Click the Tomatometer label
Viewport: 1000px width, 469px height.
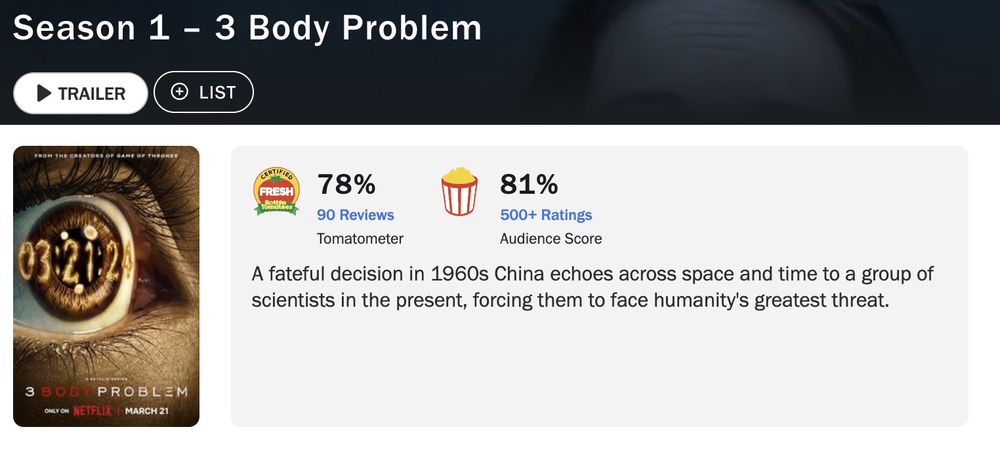pos(360,239)
